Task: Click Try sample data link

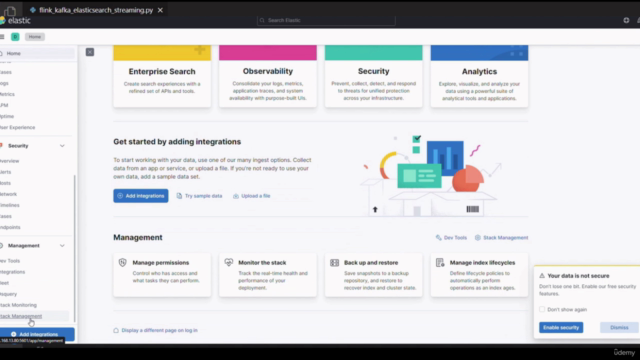Action: [200, 196]
